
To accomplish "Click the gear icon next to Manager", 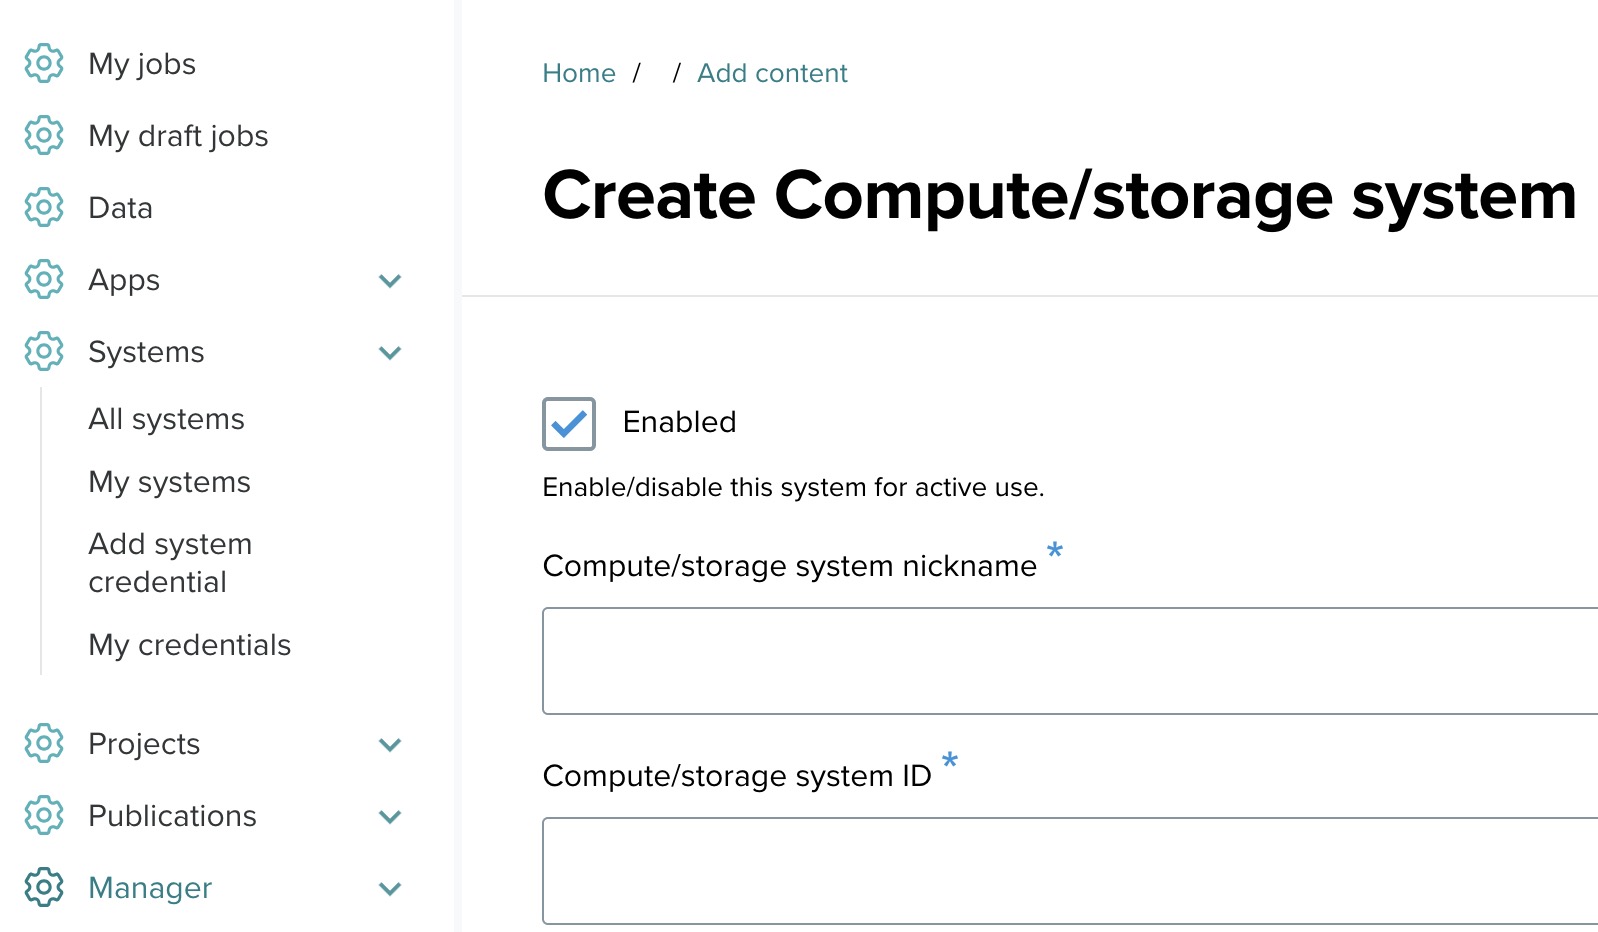I will pyautogui.click(x=44, y=887).
